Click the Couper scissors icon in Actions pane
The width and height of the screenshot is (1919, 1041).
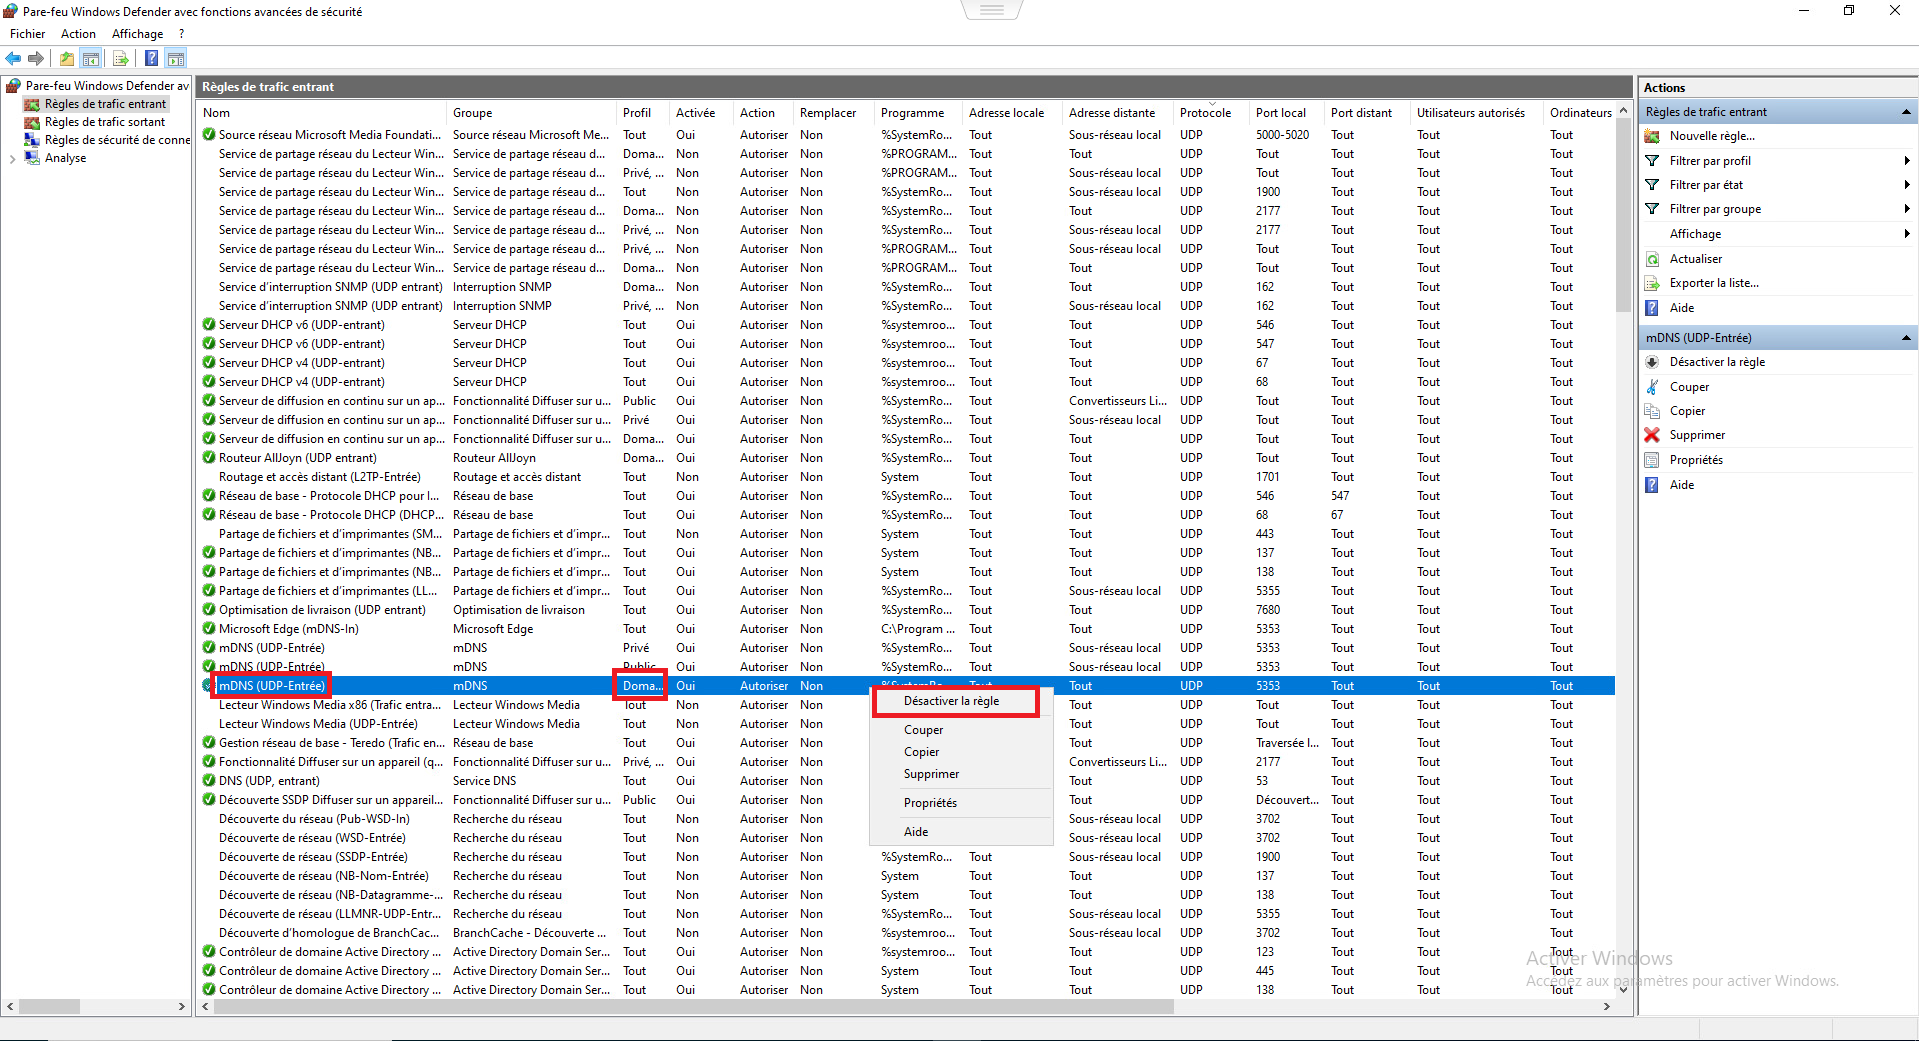tap(1652, 387)
